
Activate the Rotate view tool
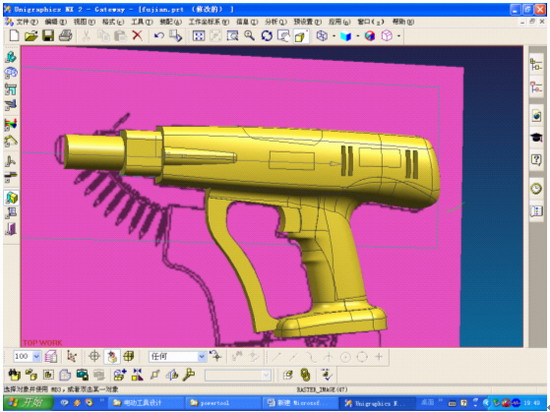267,36
